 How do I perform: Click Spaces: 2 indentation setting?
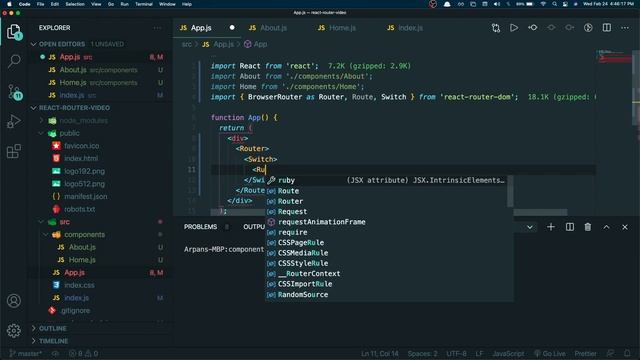point(422,353)
